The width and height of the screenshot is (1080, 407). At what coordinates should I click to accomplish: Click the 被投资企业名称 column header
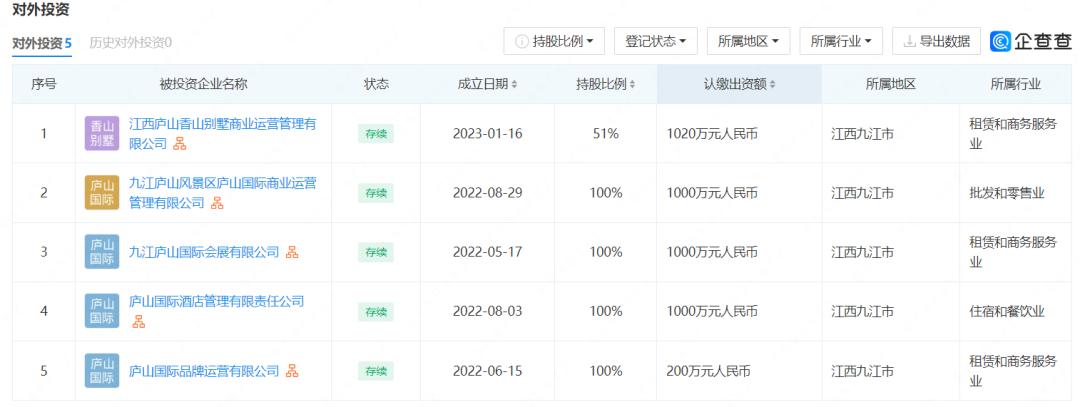[203, 85]
